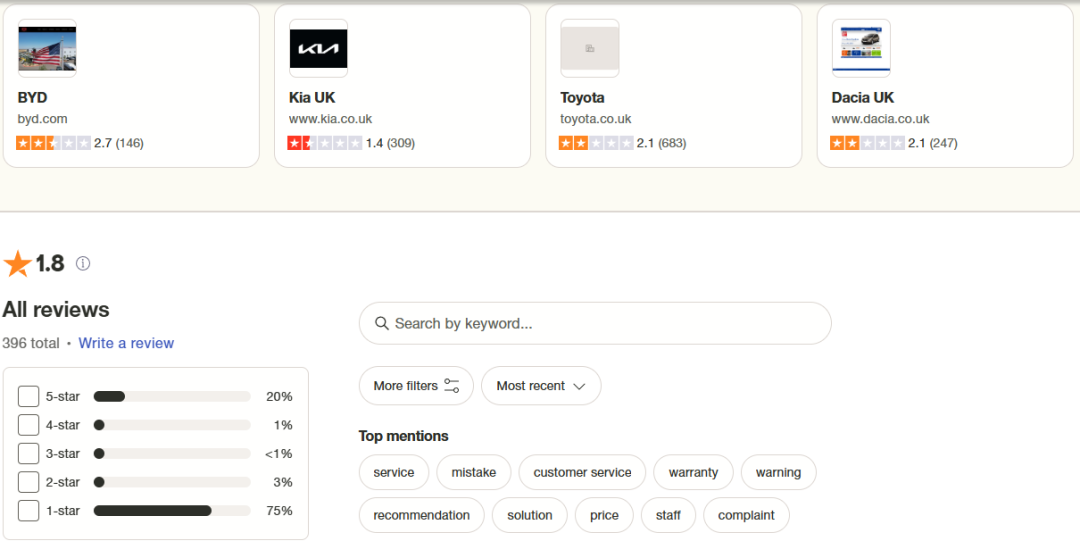Click the '396 total' review count

pyautogui.click(x=31, y=343)
